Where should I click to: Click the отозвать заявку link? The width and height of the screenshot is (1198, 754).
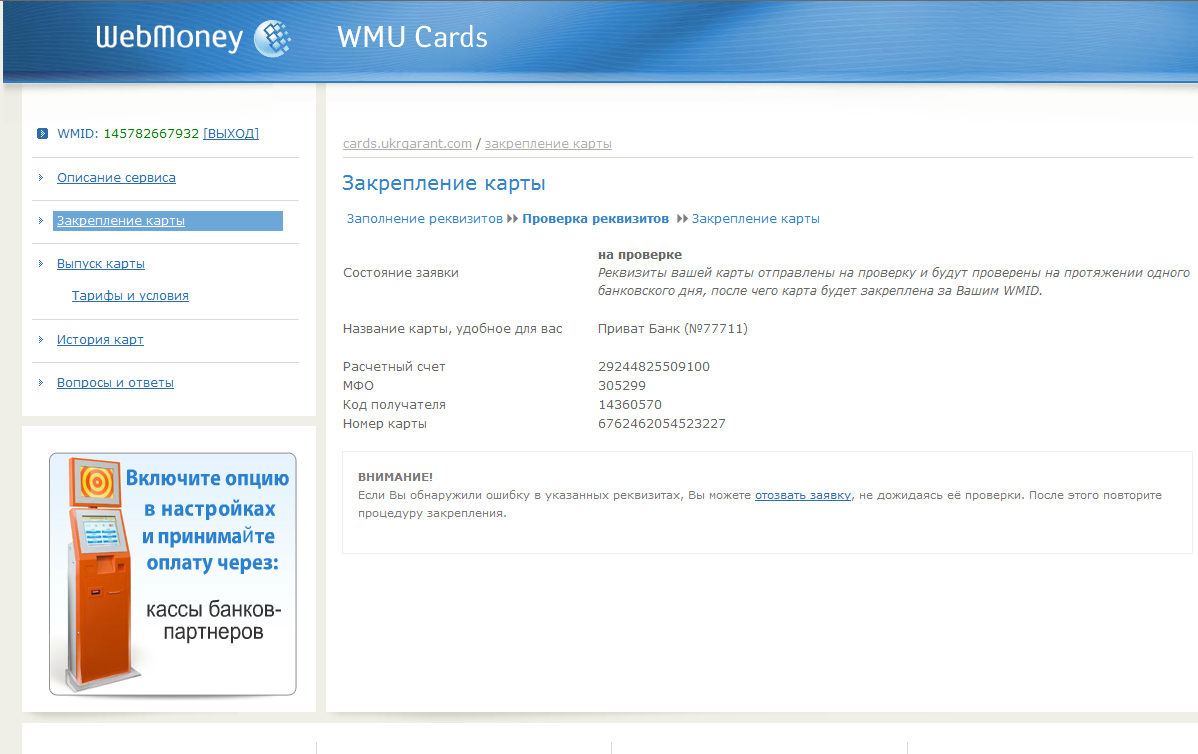[803, 495]
